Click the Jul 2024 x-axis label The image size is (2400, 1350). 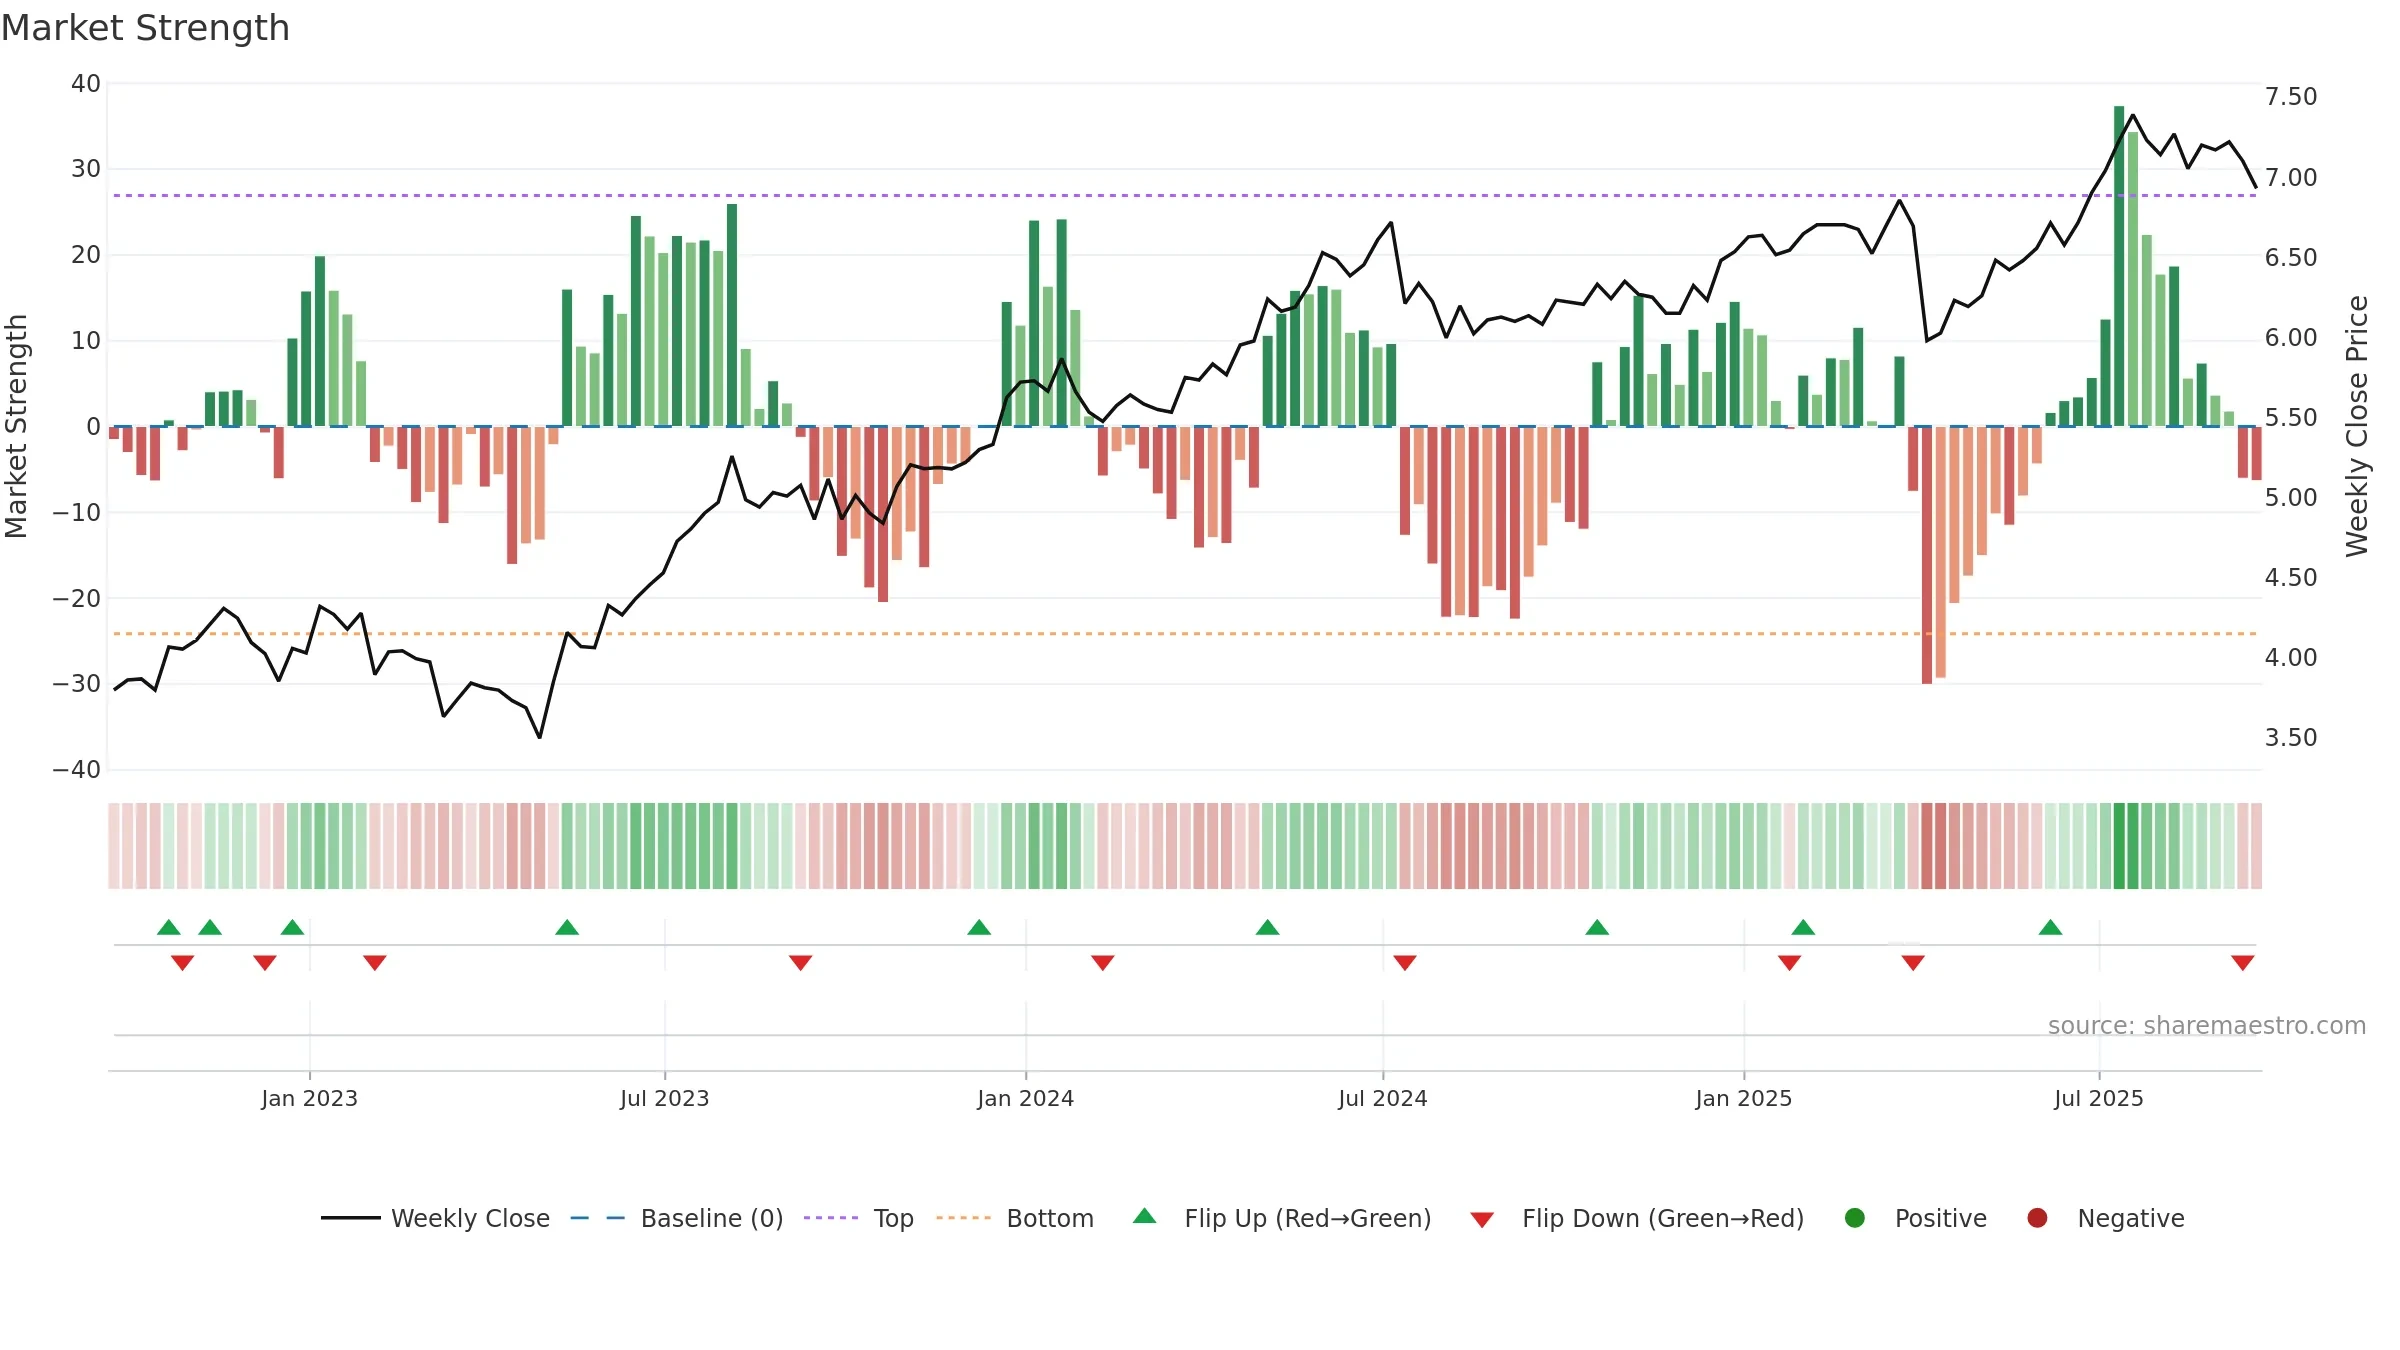(x=1383, y=1098)
